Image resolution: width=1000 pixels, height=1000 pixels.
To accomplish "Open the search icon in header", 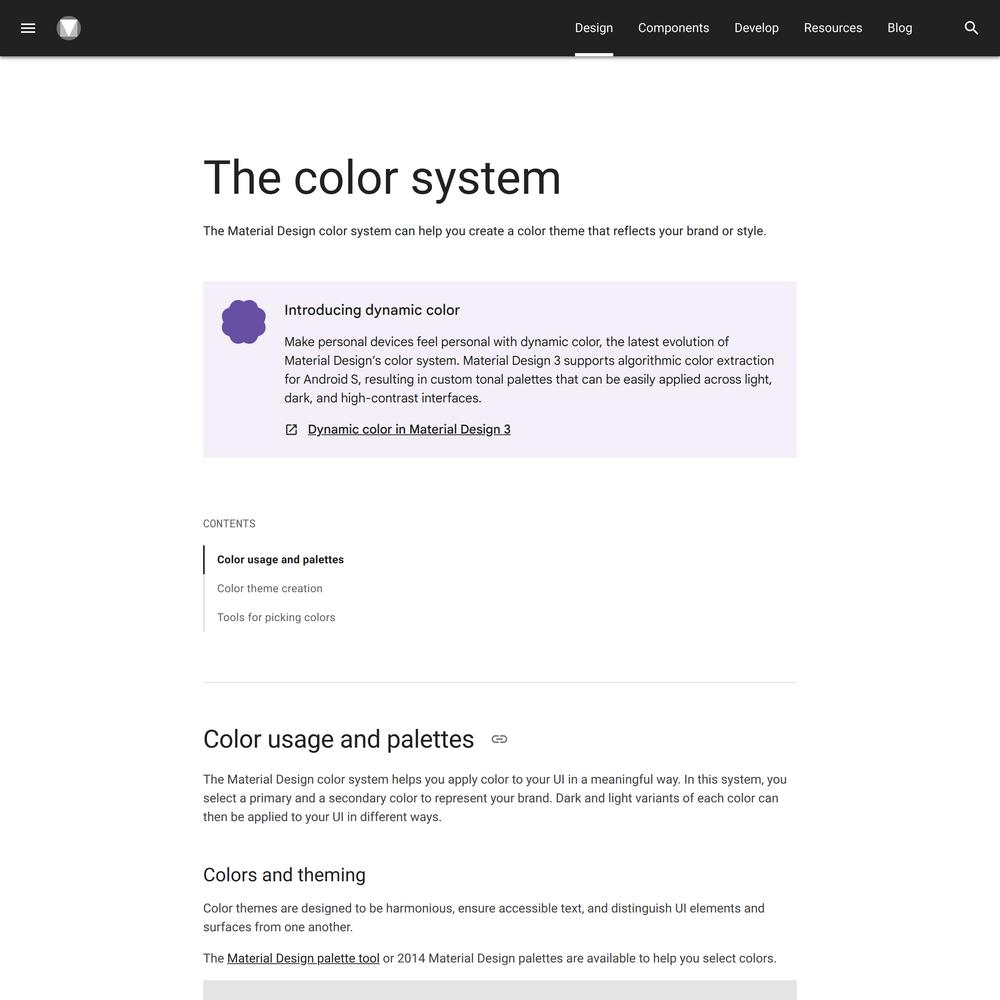I will [971, 28].
